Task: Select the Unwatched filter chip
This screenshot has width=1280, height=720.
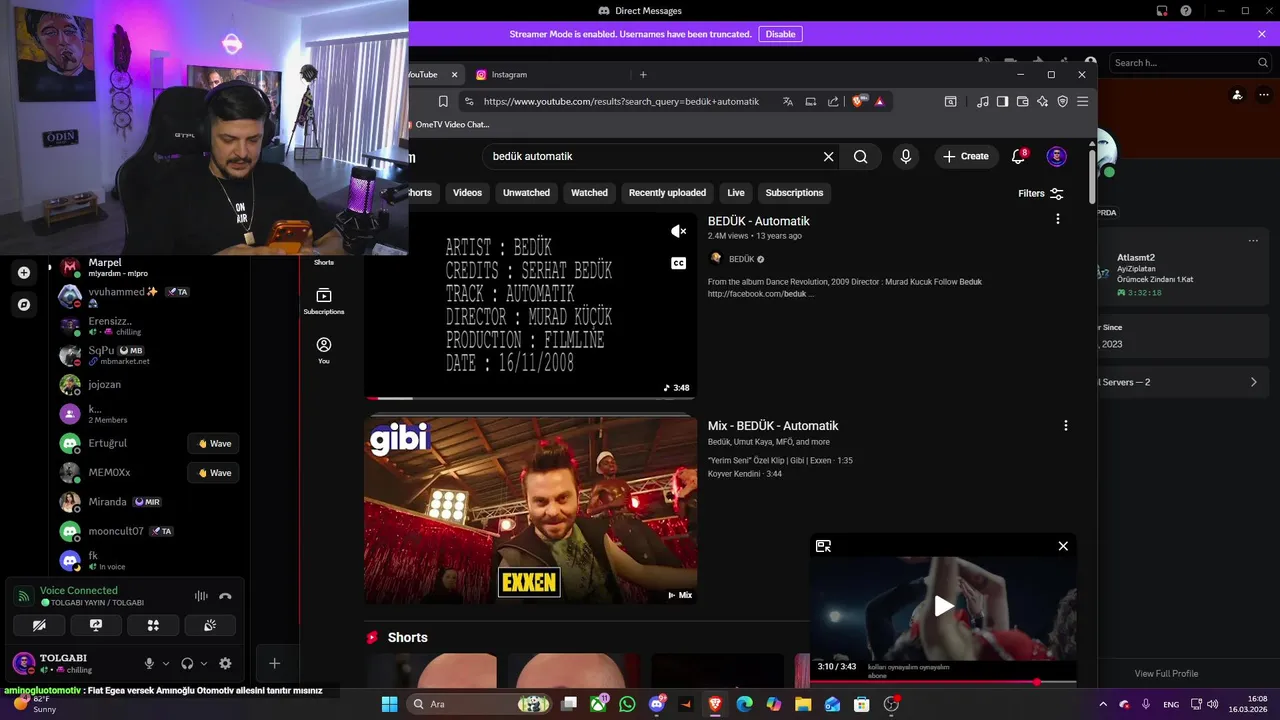Action: pos(526,193)
